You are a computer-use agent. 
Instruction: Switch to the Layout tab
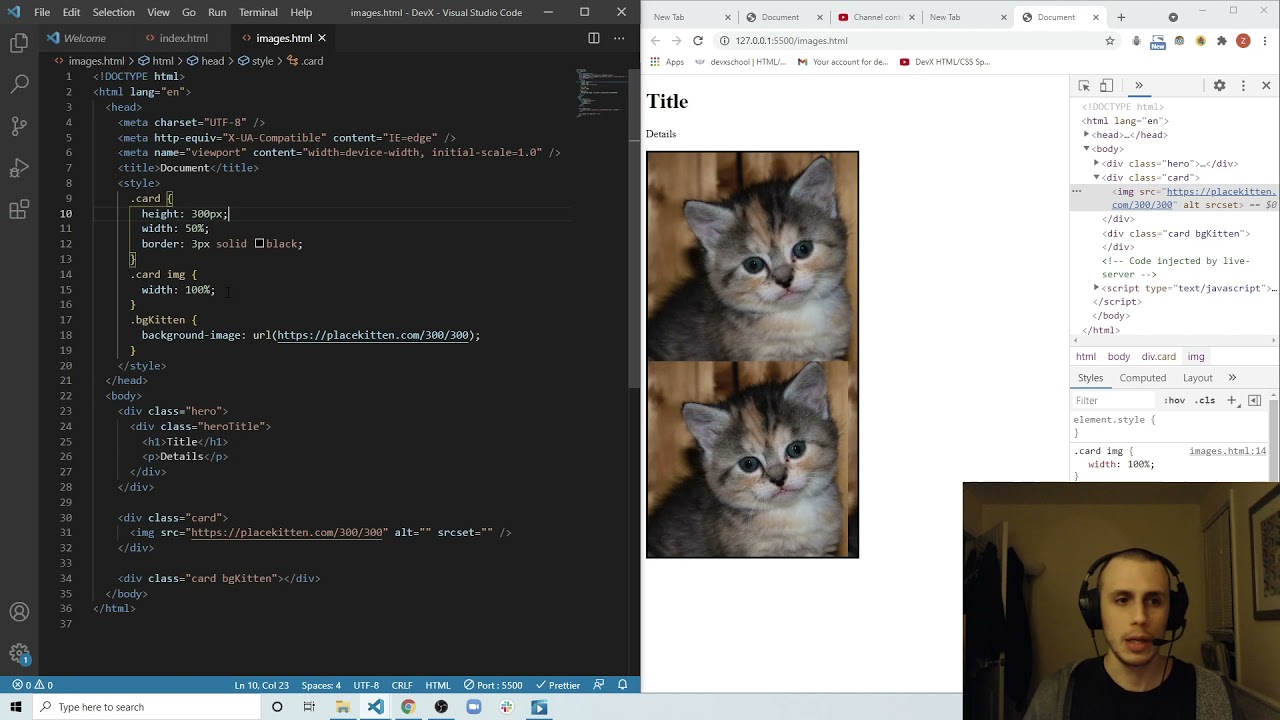point(1198,378)
